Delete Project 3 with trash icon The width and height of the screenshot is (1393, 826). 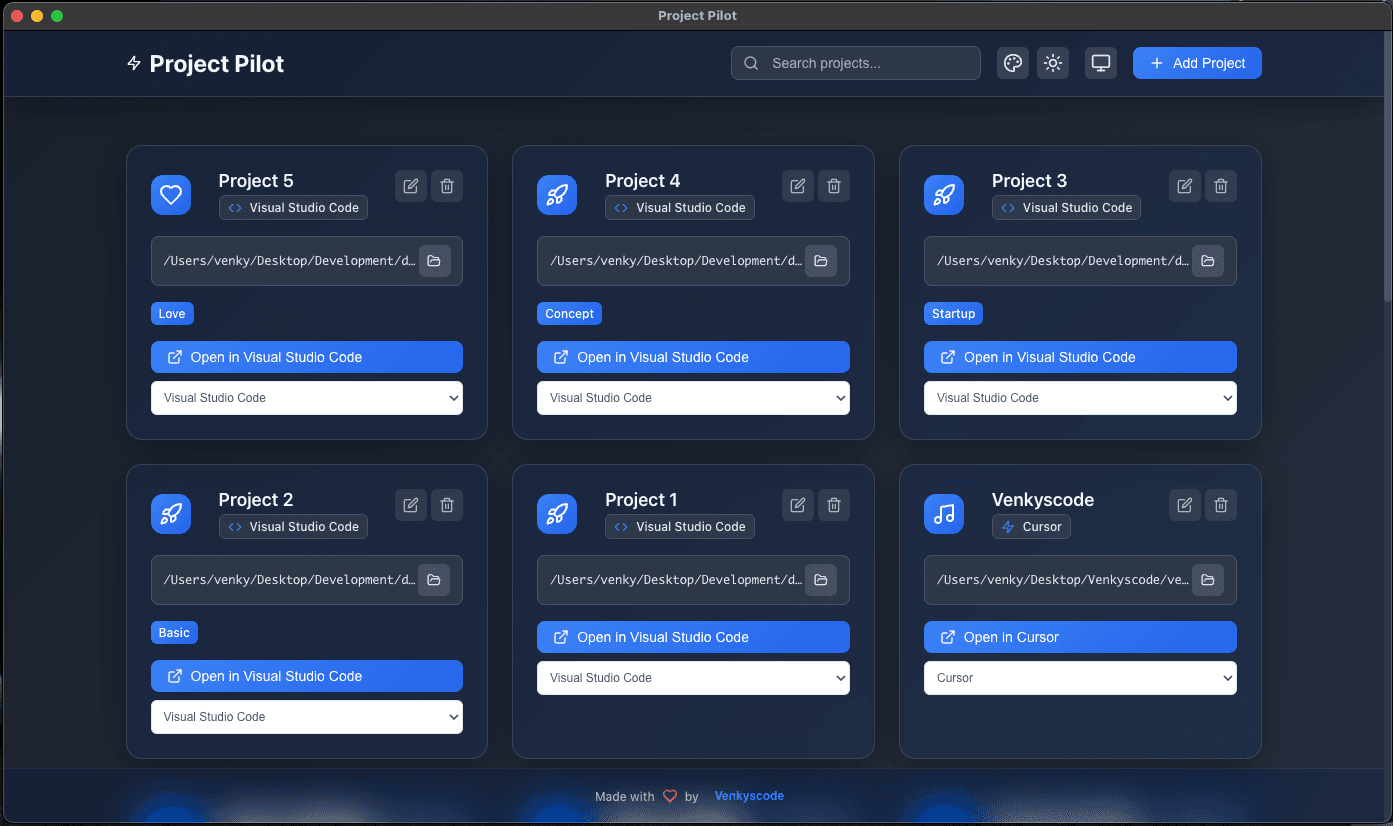(x=1221, y=186)
